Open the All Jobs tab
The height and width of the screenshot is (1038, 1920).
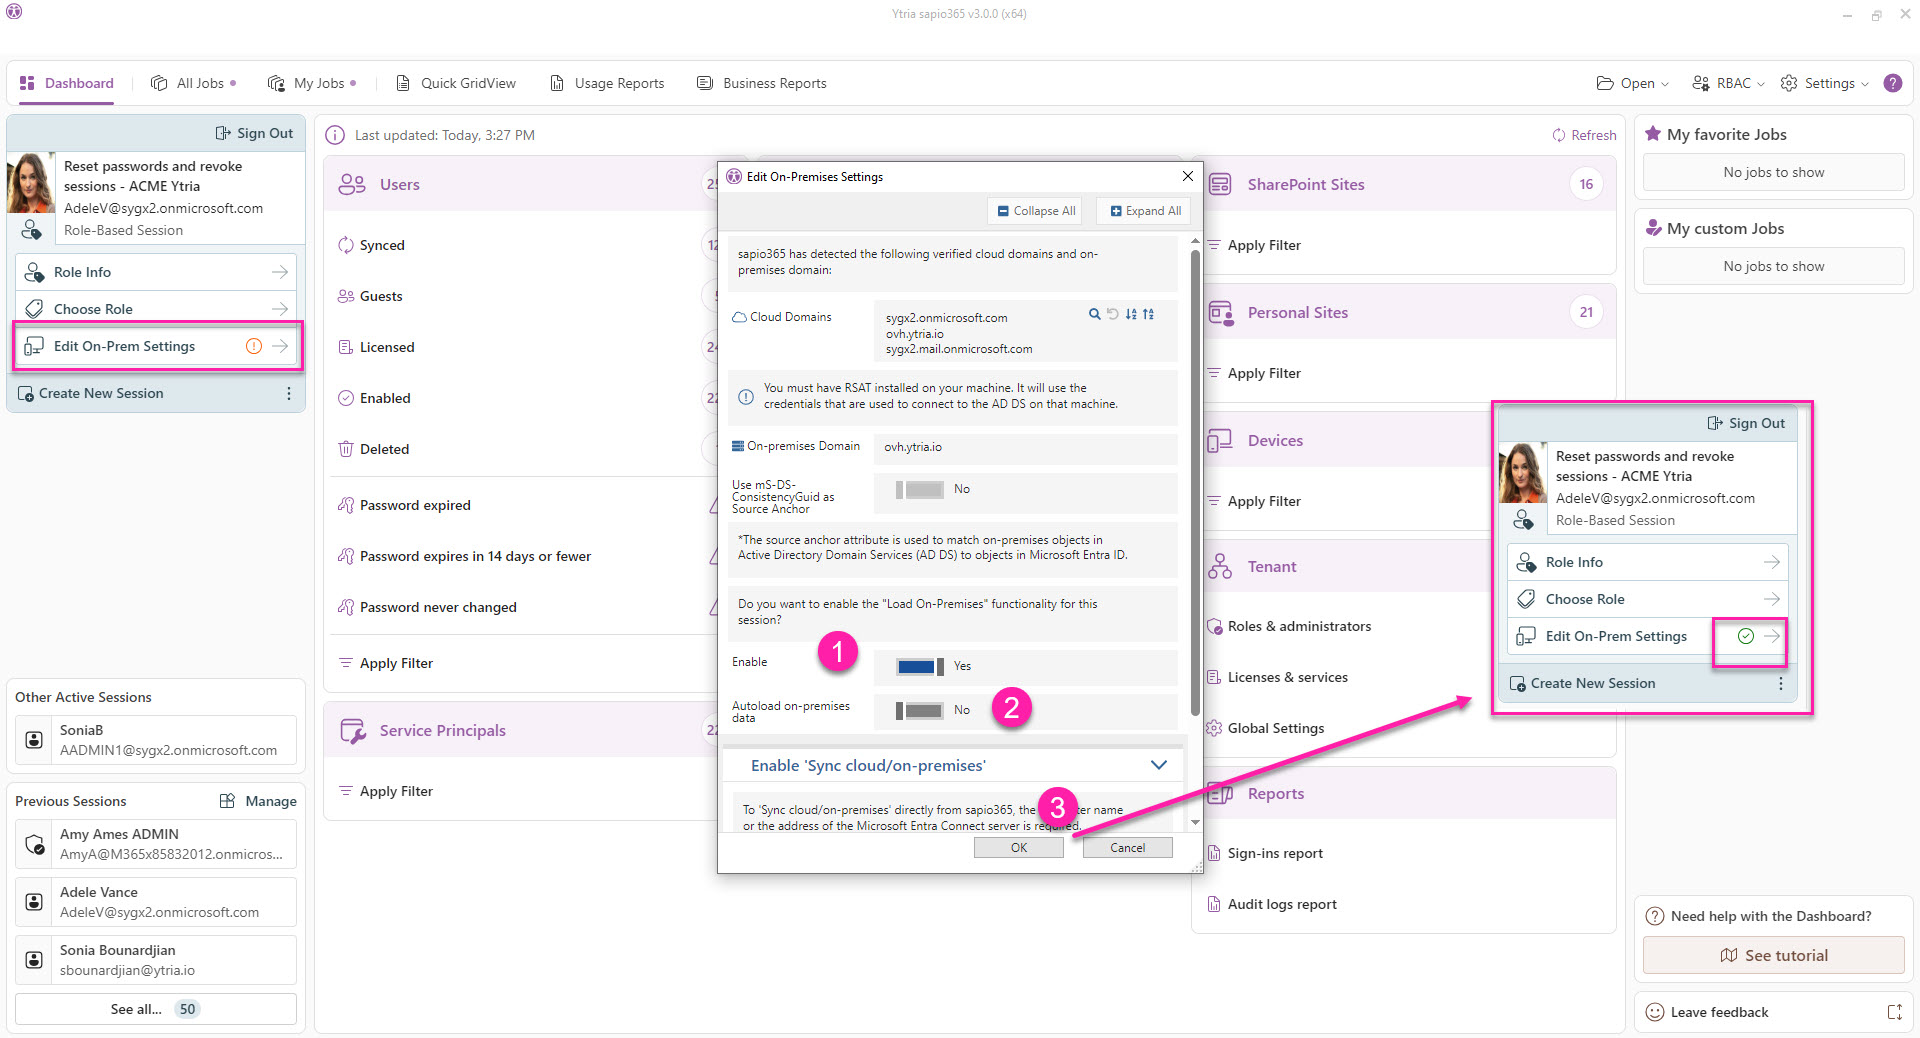pos(193,83)
